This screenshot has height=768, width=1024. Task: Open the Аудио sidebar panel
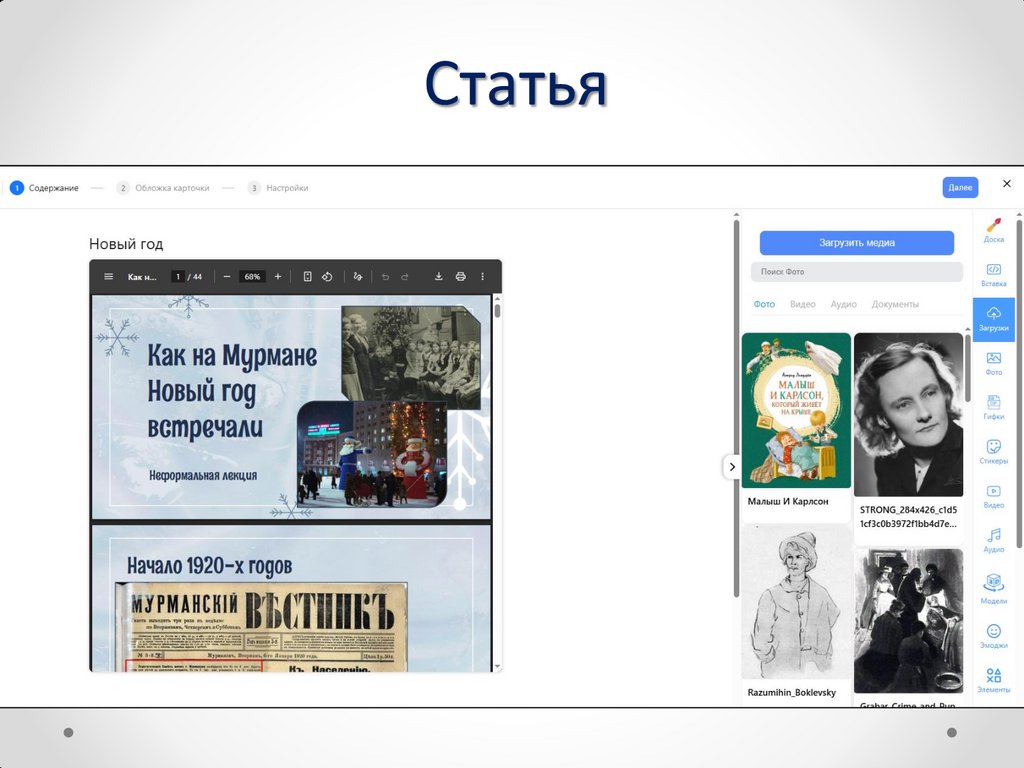[x=993, y=541]
